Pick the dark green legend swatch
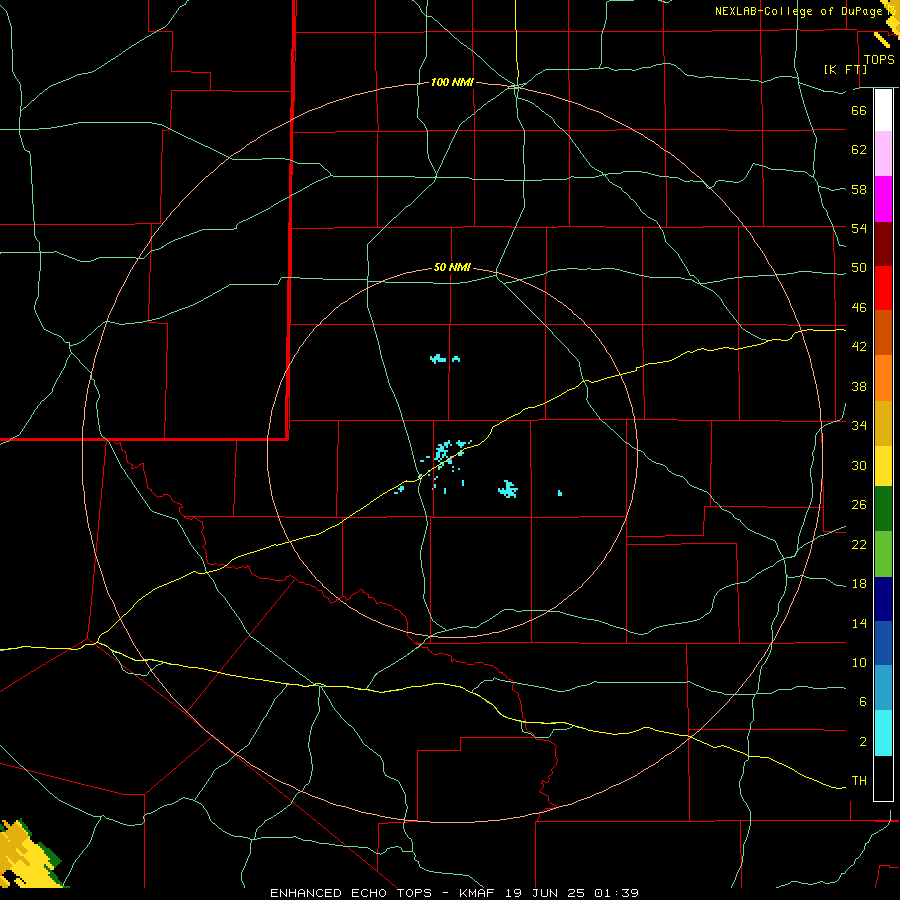 (883, 509)
